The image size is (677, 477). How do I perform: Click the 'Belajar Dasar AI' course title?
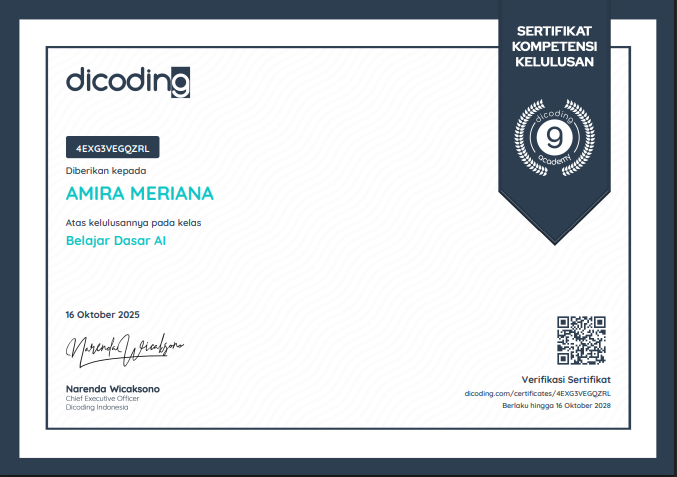(x=116, y=240)
